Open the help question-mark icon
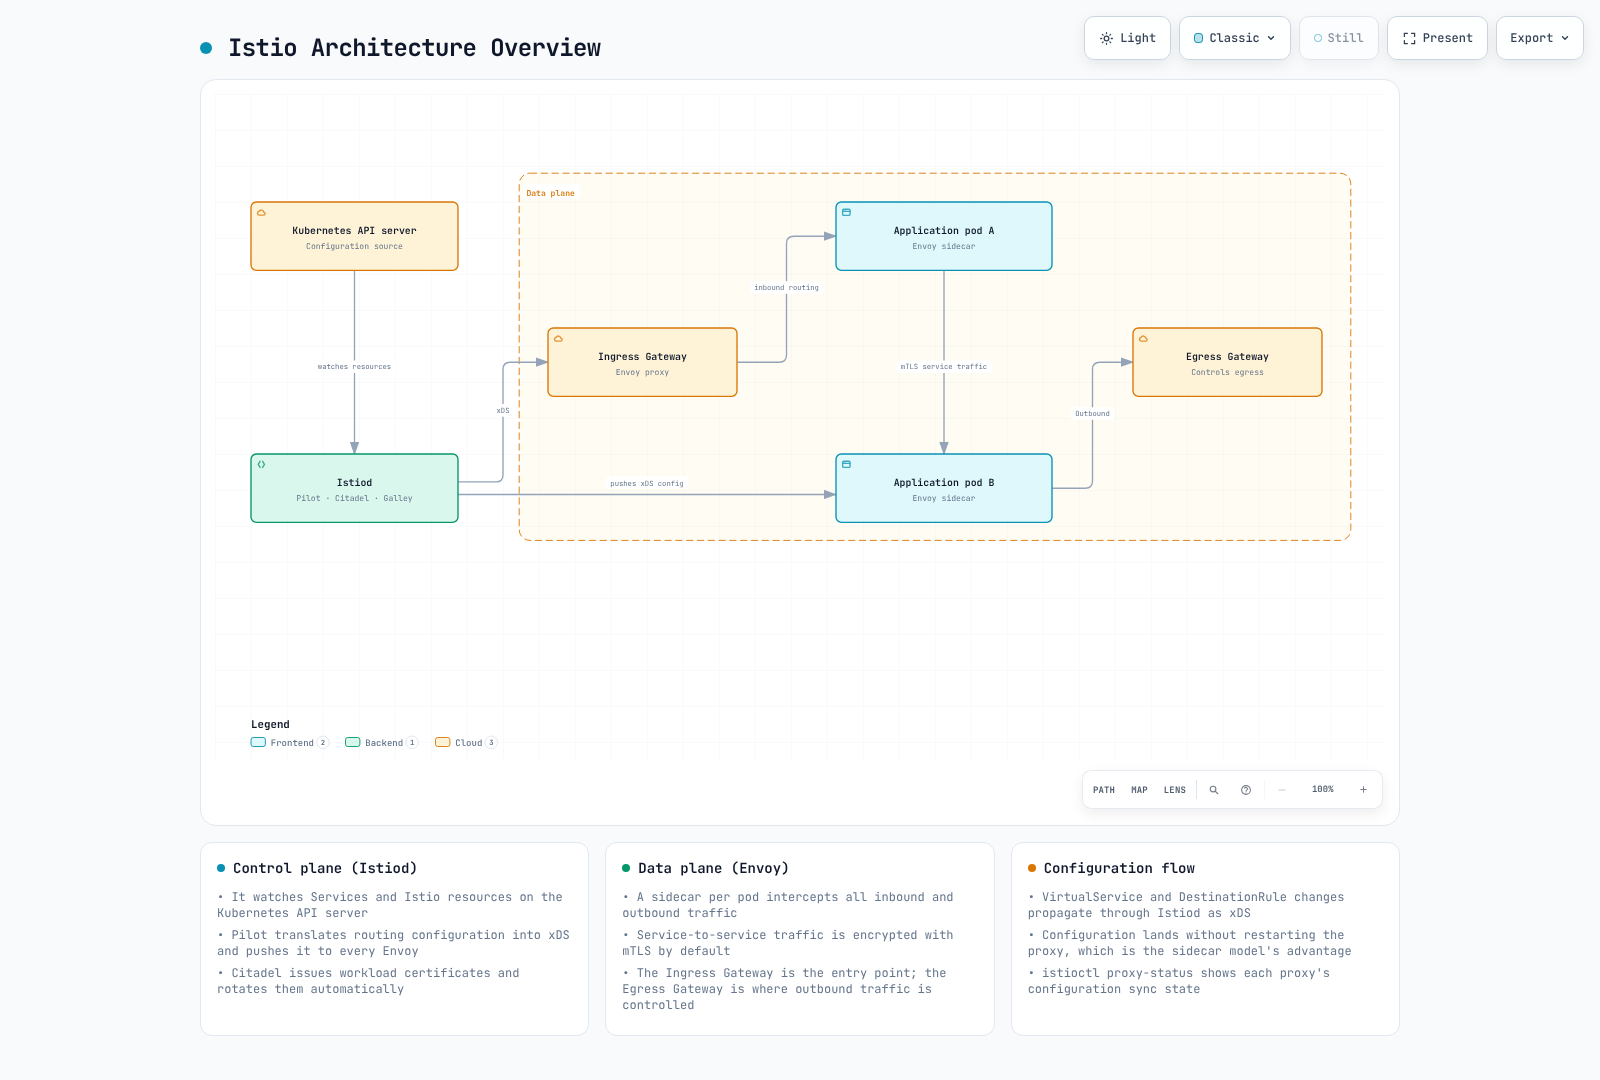Screen dimensions: 1600x1080 [1246, 790]
